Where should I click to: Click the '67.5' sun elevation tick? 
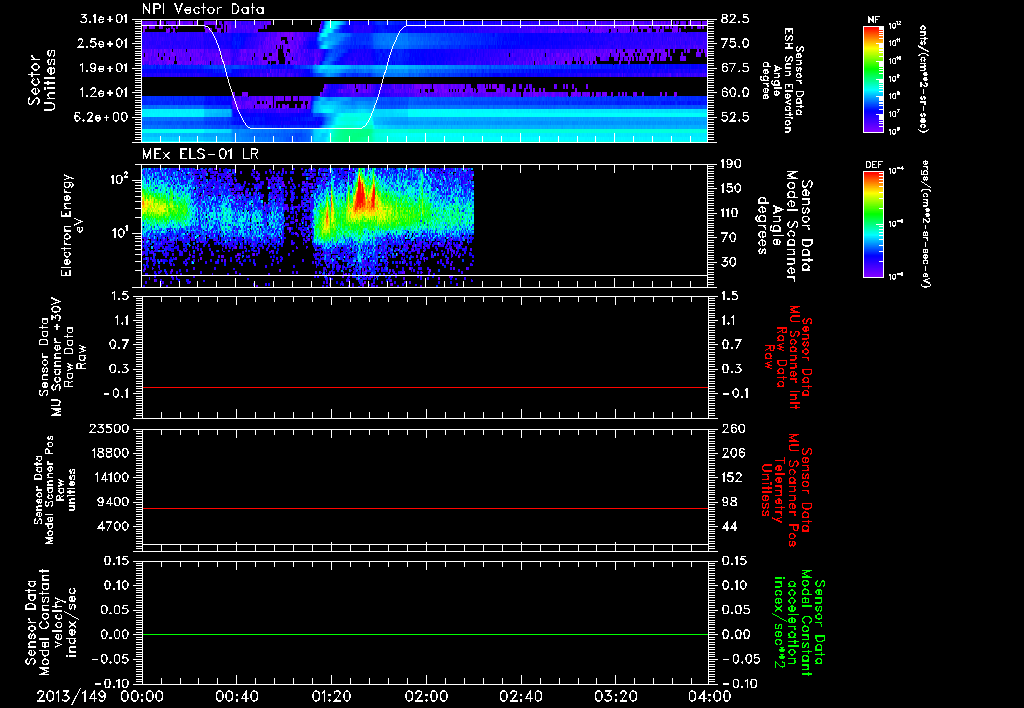coord(735,68)
